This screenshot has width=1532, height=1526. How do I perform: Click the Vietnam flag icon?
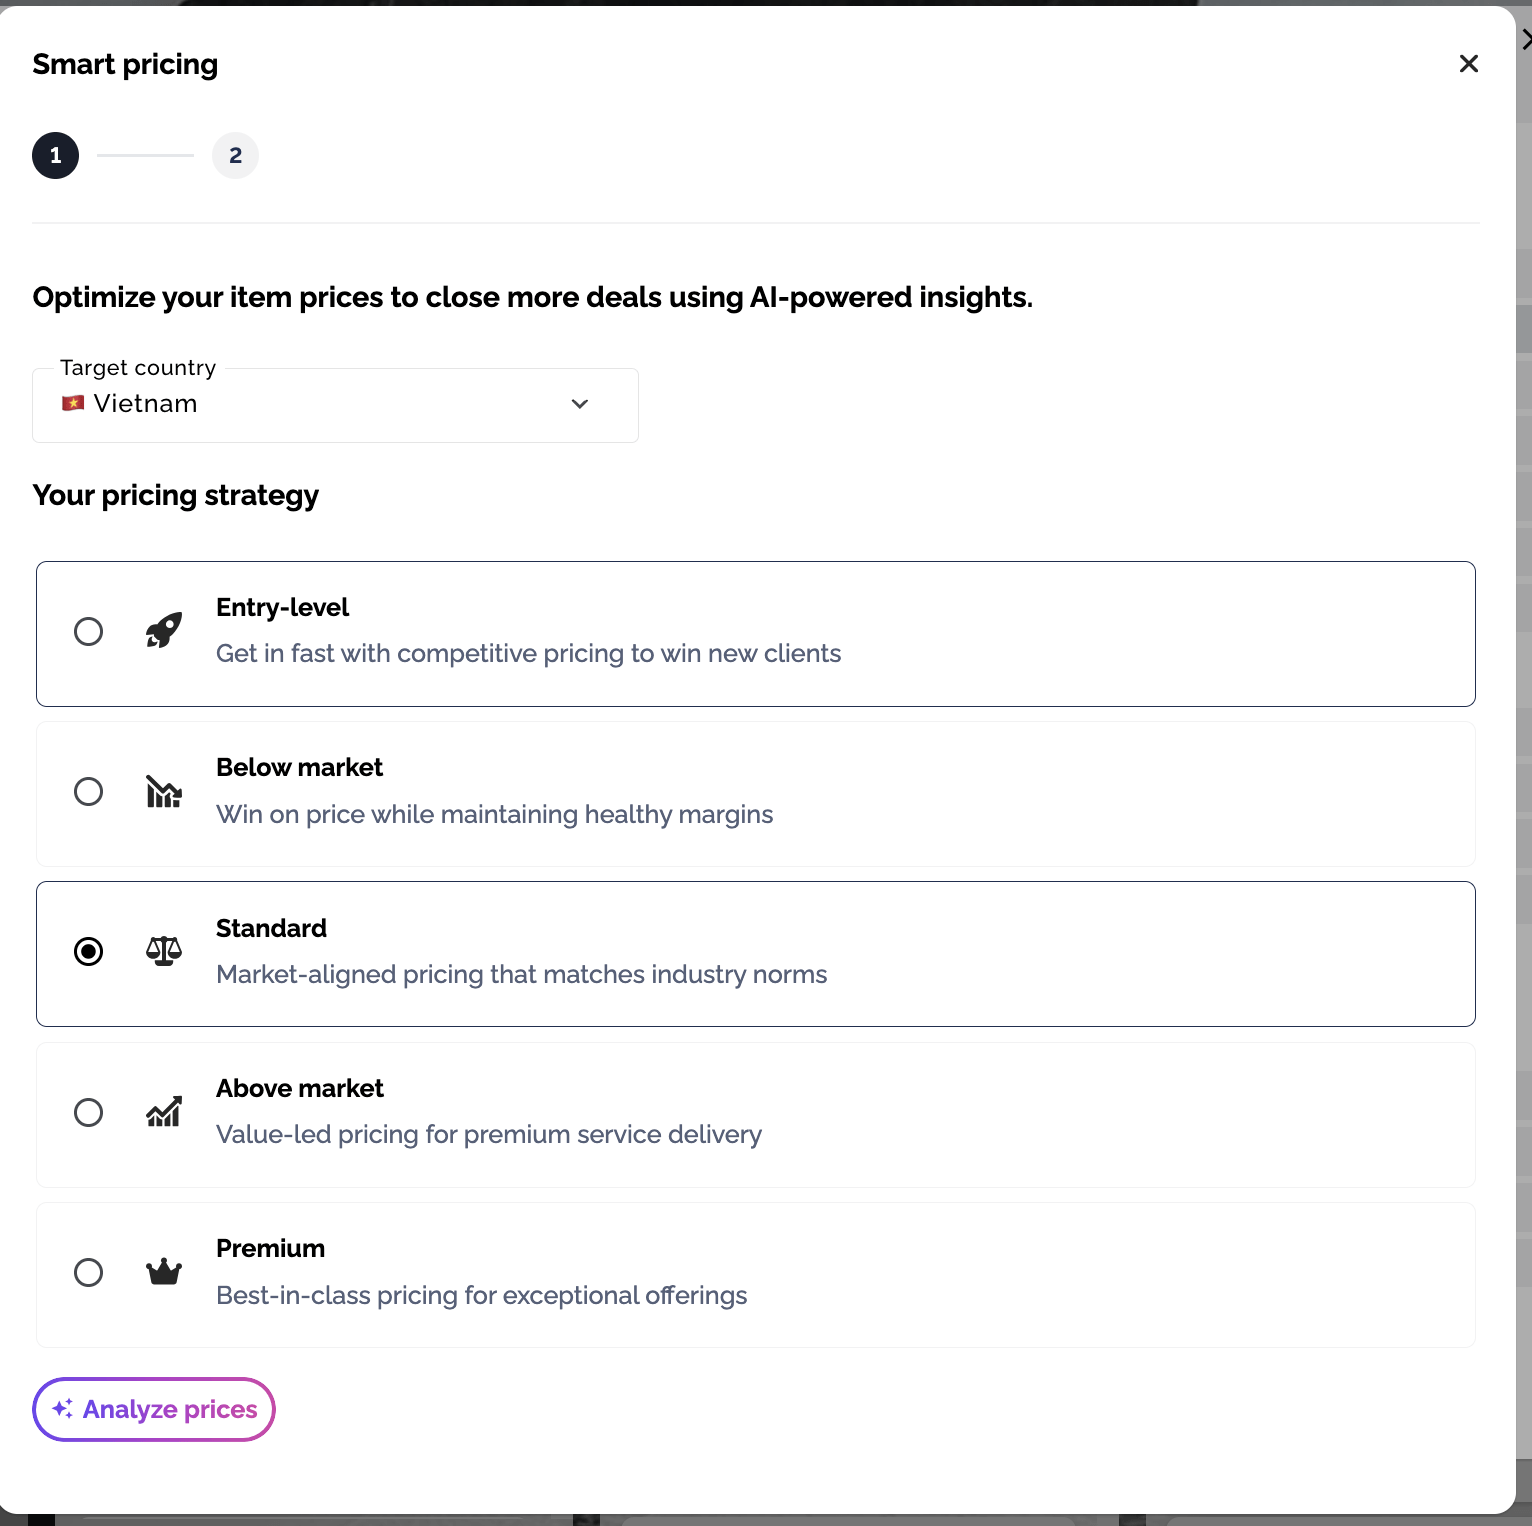point(73,404)
